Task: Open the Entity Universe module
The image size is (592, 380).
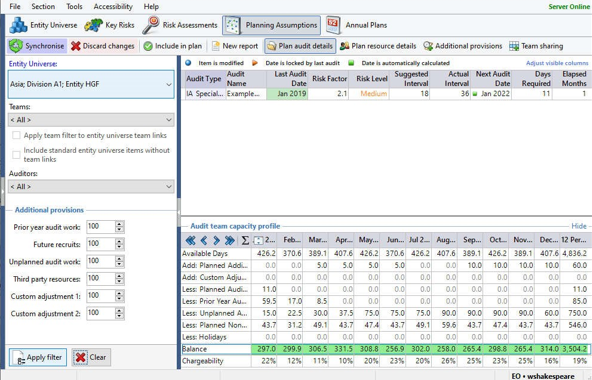Action: point(43,25)
